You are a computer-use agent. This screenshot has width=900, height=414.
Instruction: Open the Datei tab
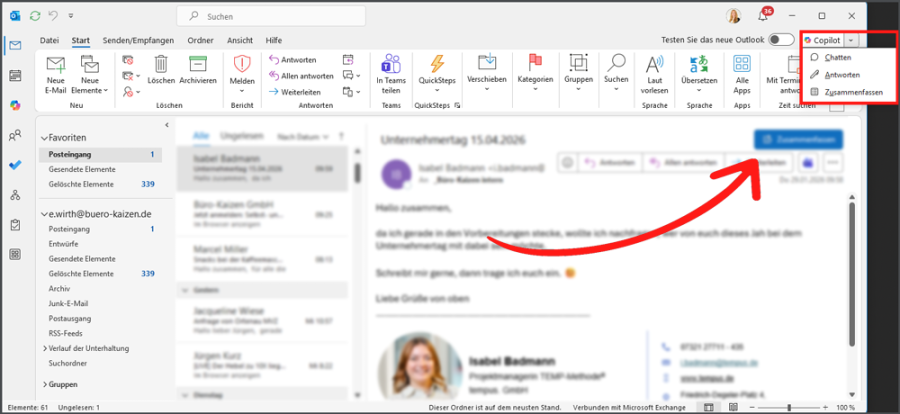49,40
